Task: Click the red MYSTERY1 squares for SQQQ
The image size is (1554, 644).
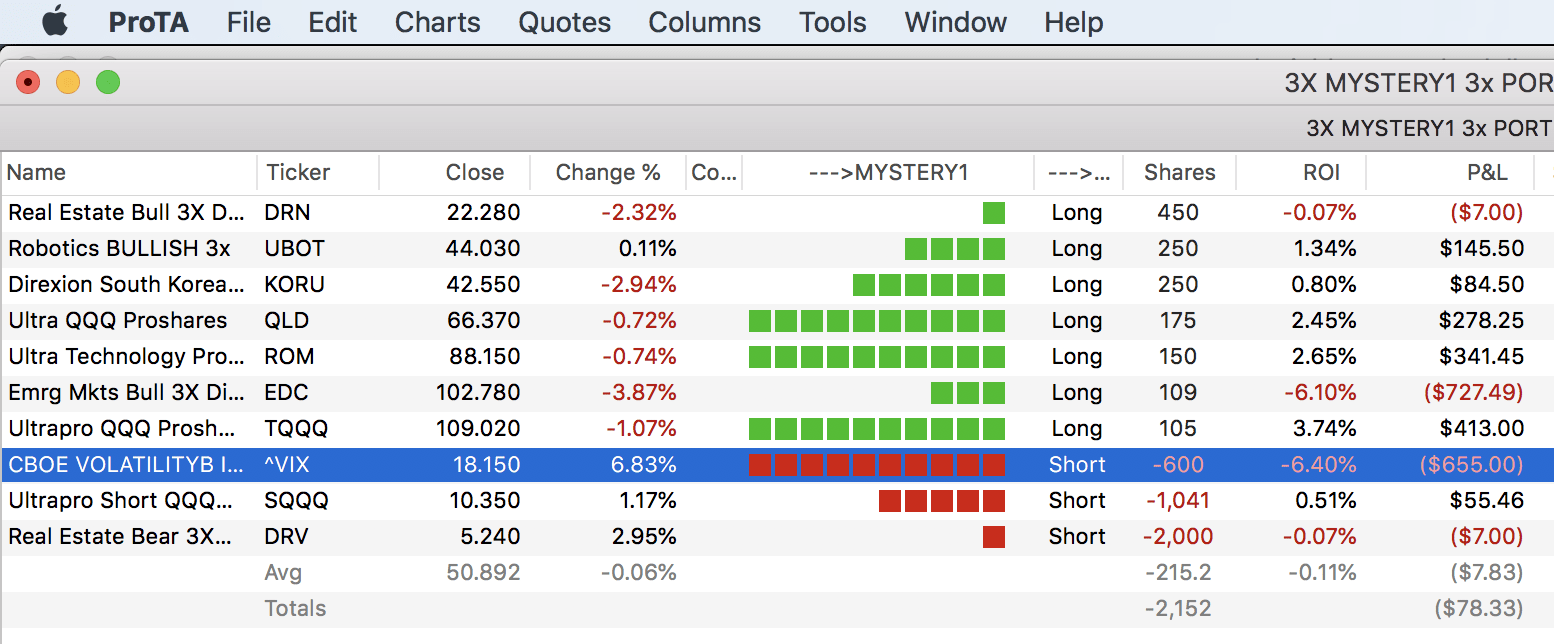Action: (x=941, y=501)
